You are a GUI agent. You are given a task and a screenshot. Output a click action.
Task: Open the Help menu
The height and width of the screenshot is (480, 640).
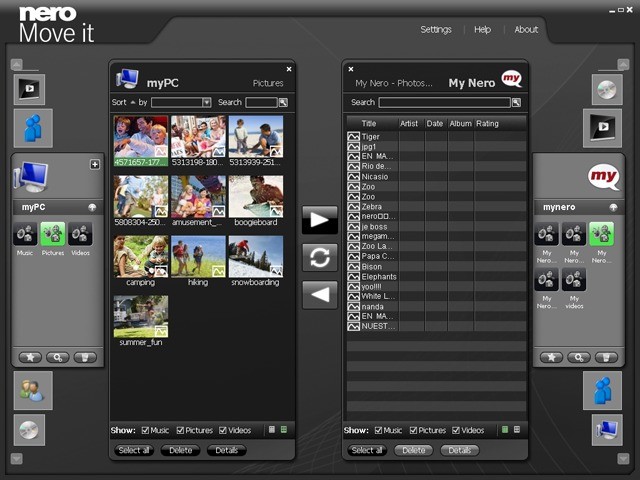(482, 30)
